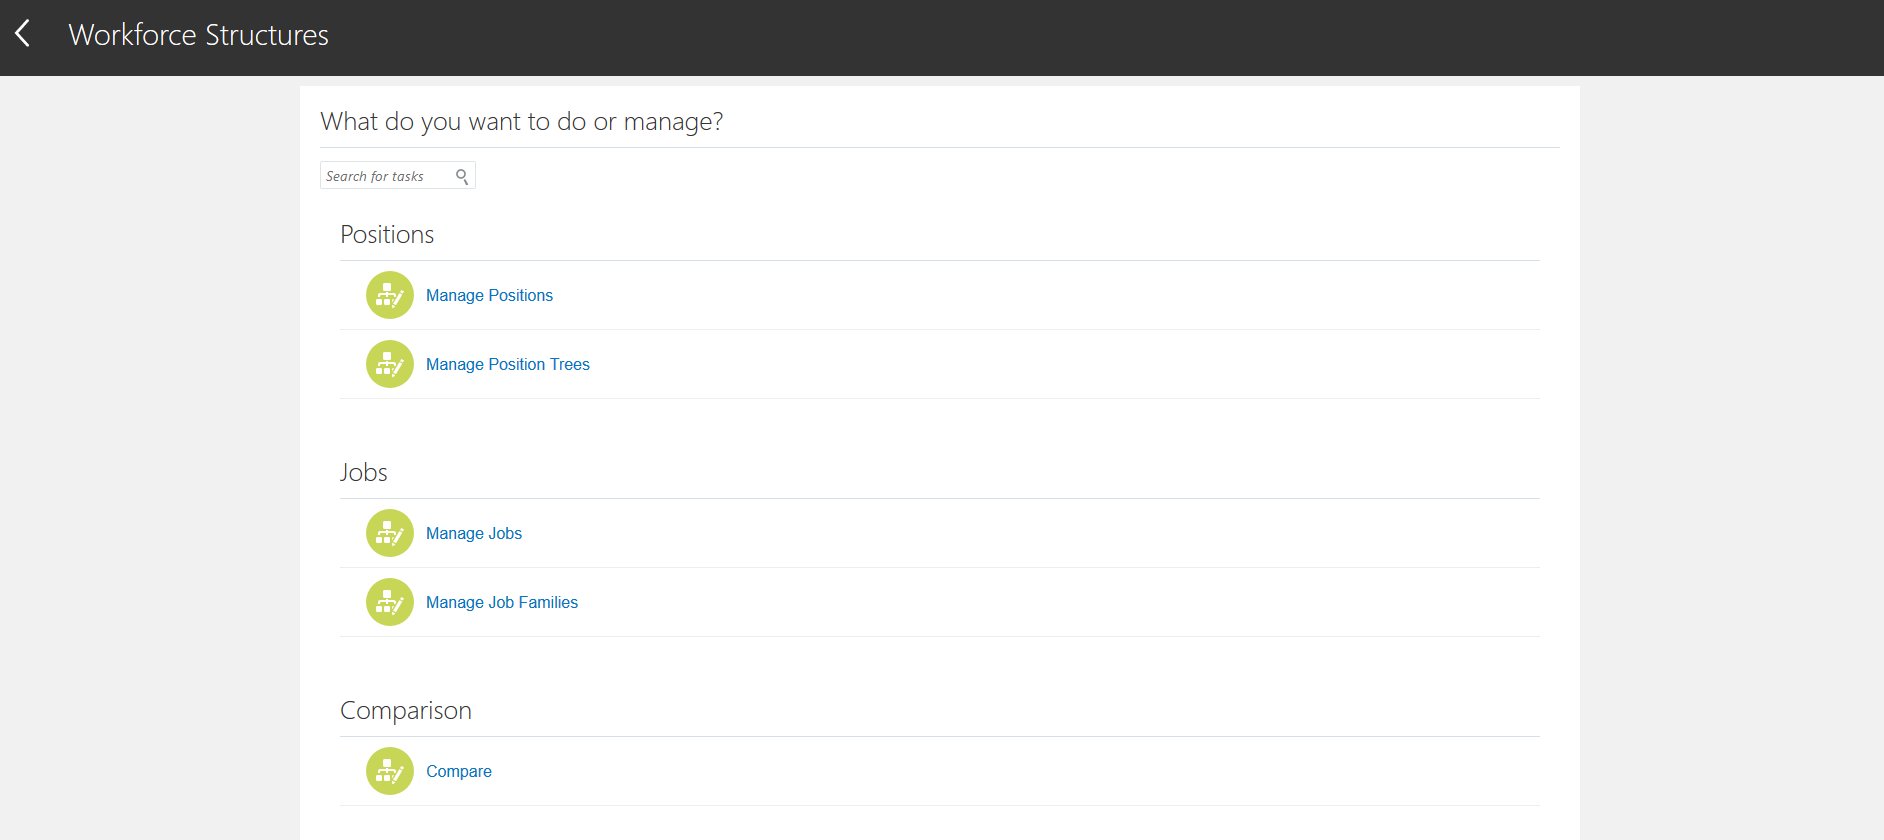The height and width of the screenshot is (840, 1884).
Task: Click the Manage Job Families icon
Action: point(390,602)
